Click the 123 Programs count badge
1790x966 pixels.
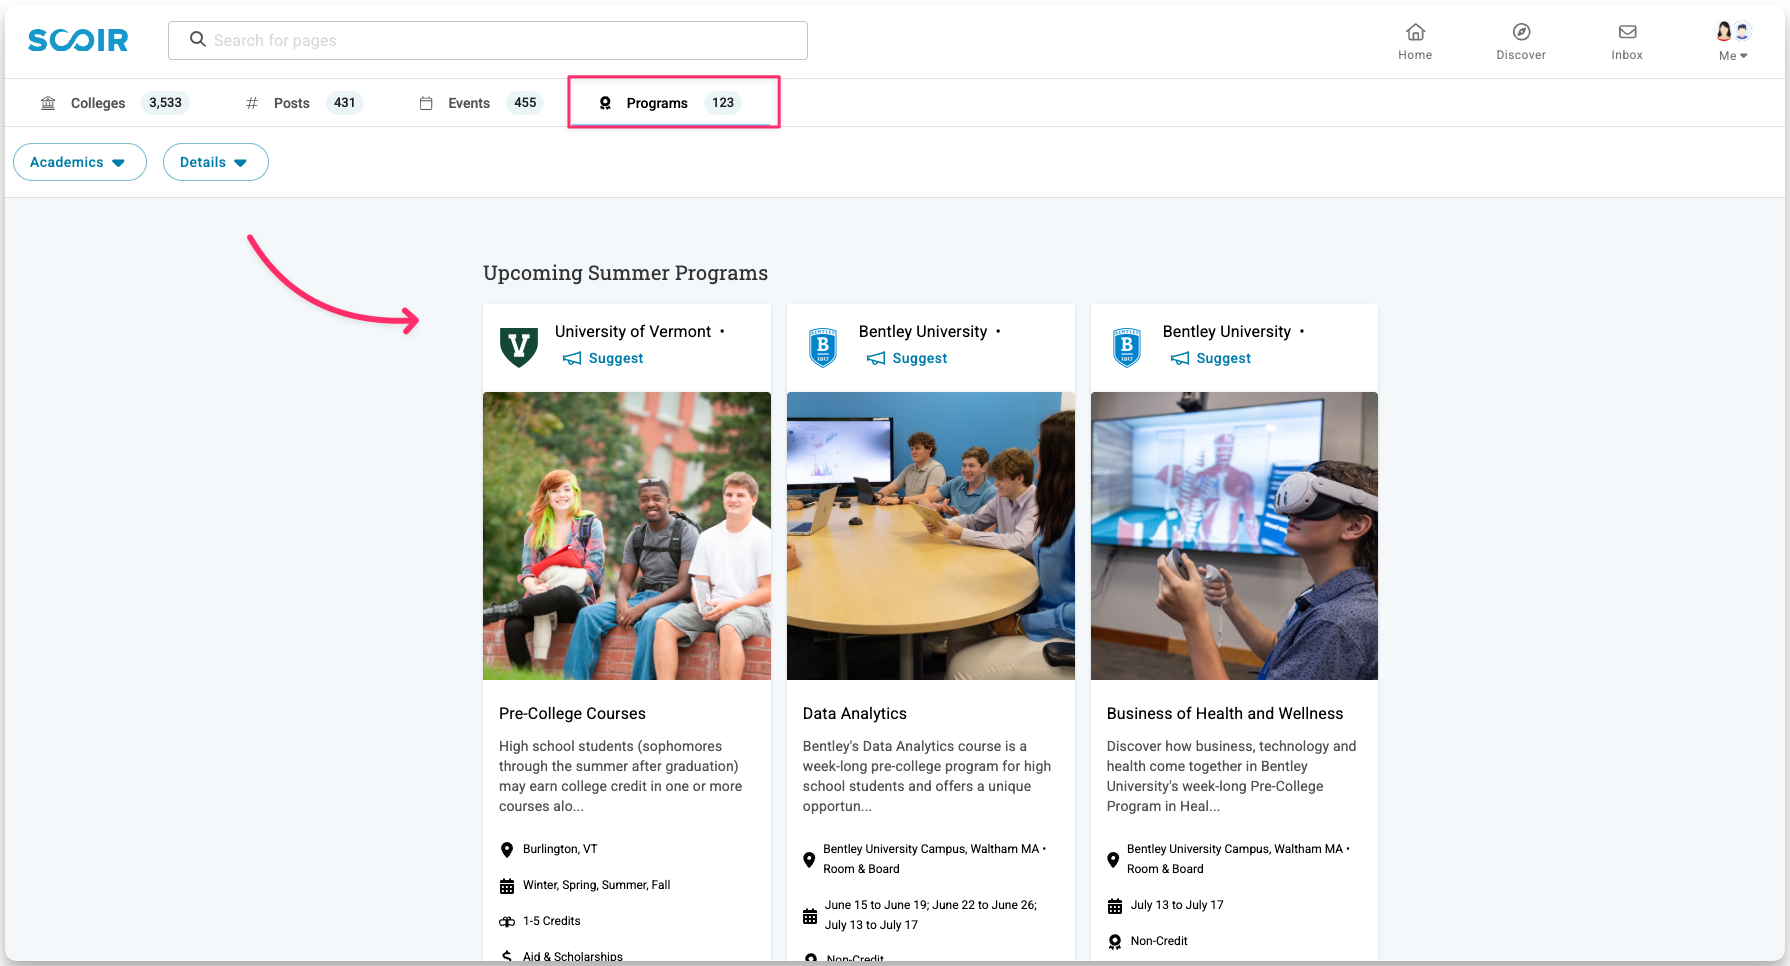(723, 103)
